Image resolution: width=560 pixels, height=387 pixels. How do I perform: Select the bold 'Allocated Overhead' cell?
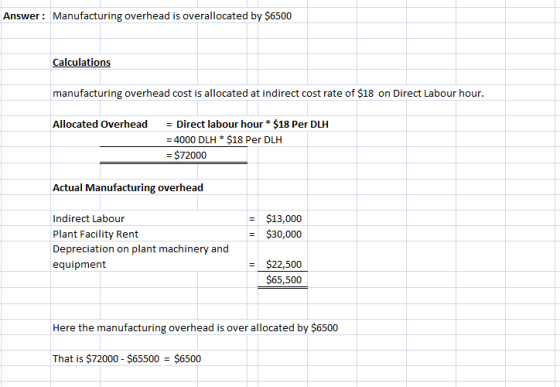coord(100,124)
